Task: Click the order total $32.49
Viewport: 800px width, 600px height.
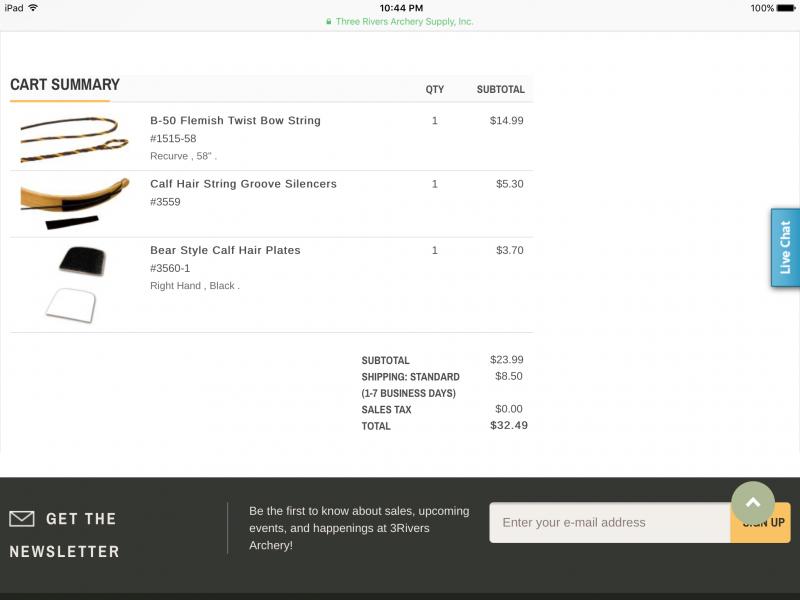Action: point(509,425)
